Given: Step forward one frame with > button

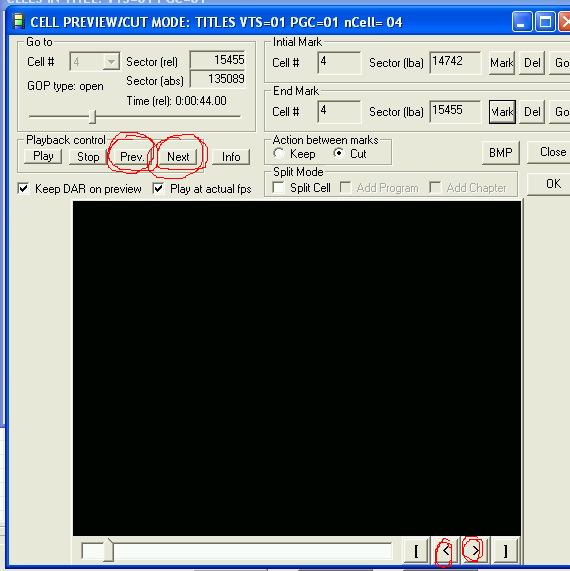Looking at the screenshot, I should click(x=475, y=550).
